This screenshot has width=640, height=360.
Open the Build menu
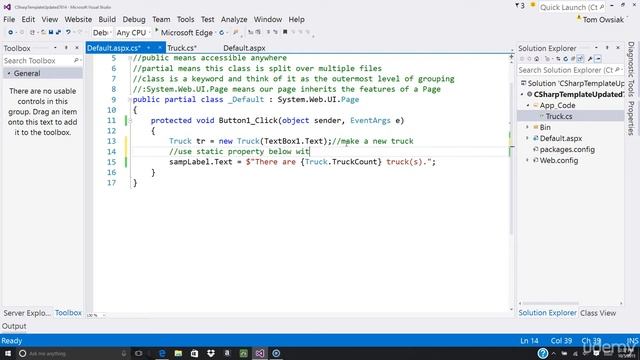click(x=107, y=19)
